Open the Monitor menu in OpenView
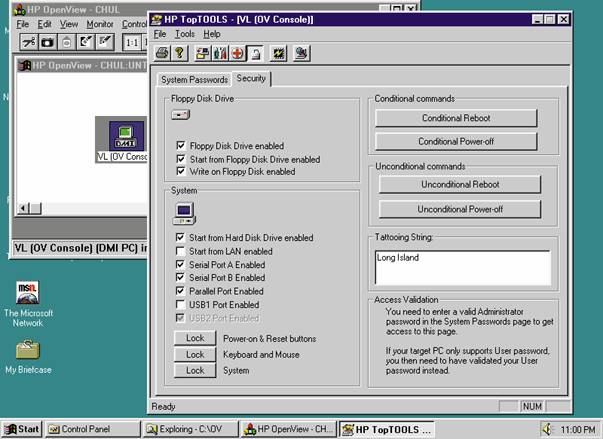This screenshot has height=439, width=603. coord(99,23)
